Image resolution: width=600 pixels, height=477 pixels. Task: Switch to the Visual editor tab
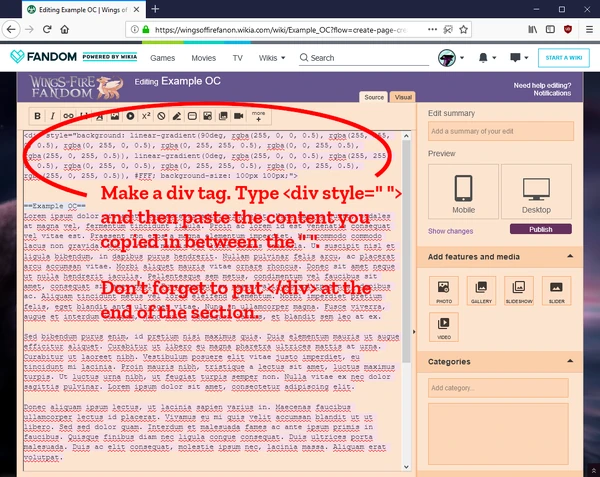403,97
